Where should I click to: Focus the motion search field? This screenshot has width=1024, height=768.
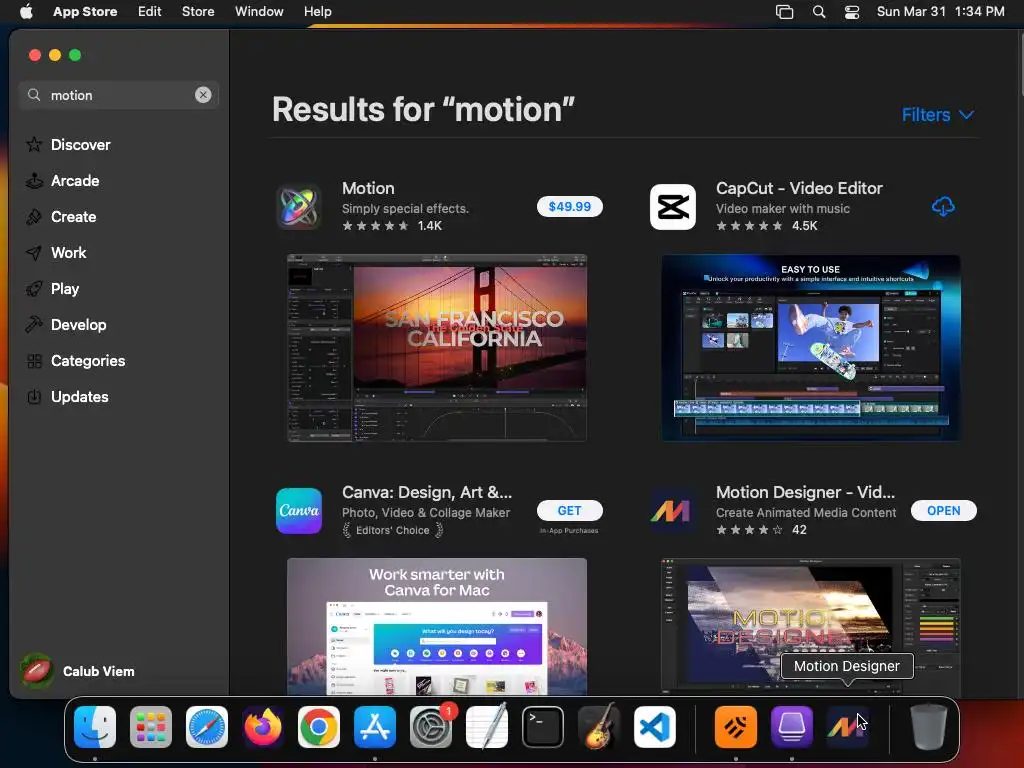[119, 95]
